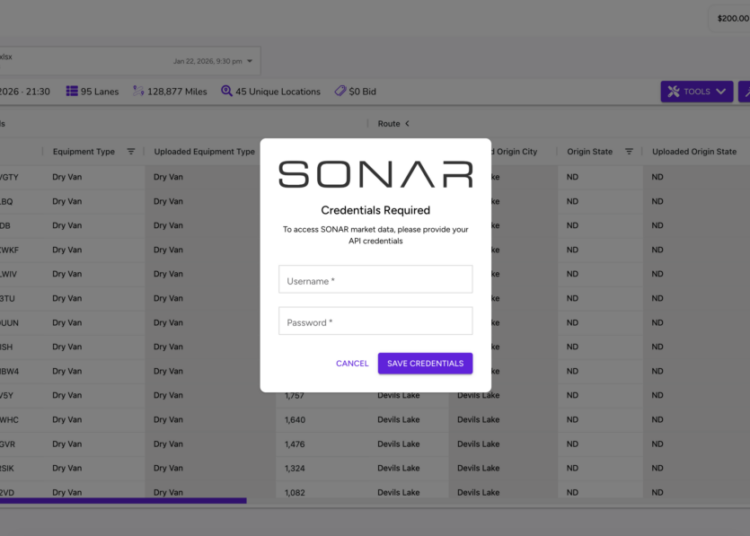Screen dimensions: 750x536
Task: Click the wrench icon in Tools button
Action: point(673,91)
